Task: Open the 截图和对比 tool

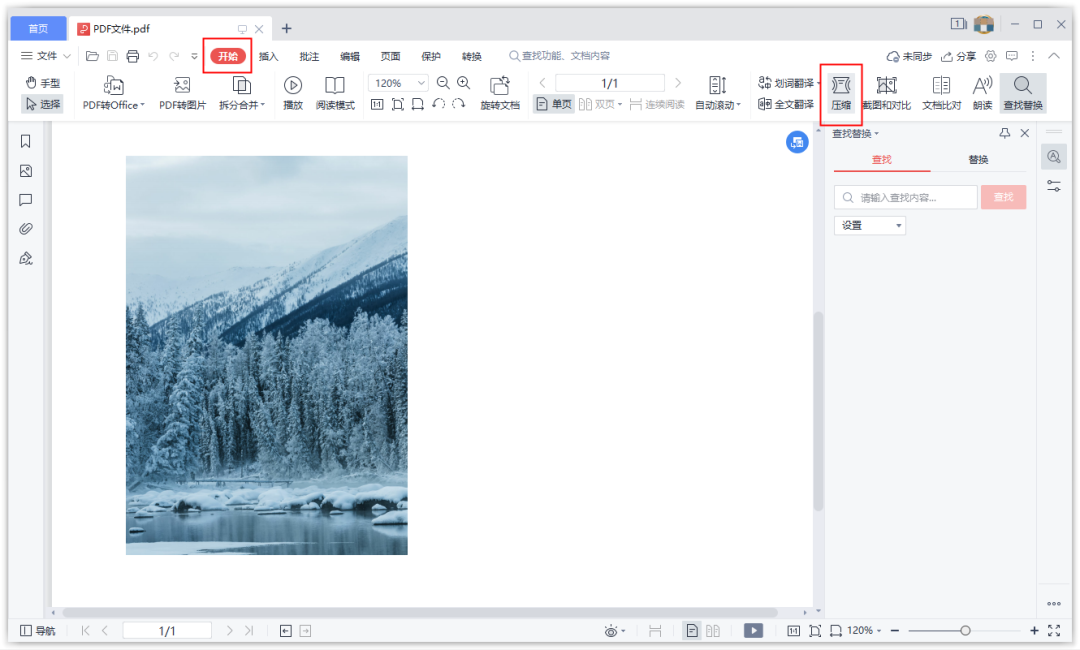Action: coord(886,92)
